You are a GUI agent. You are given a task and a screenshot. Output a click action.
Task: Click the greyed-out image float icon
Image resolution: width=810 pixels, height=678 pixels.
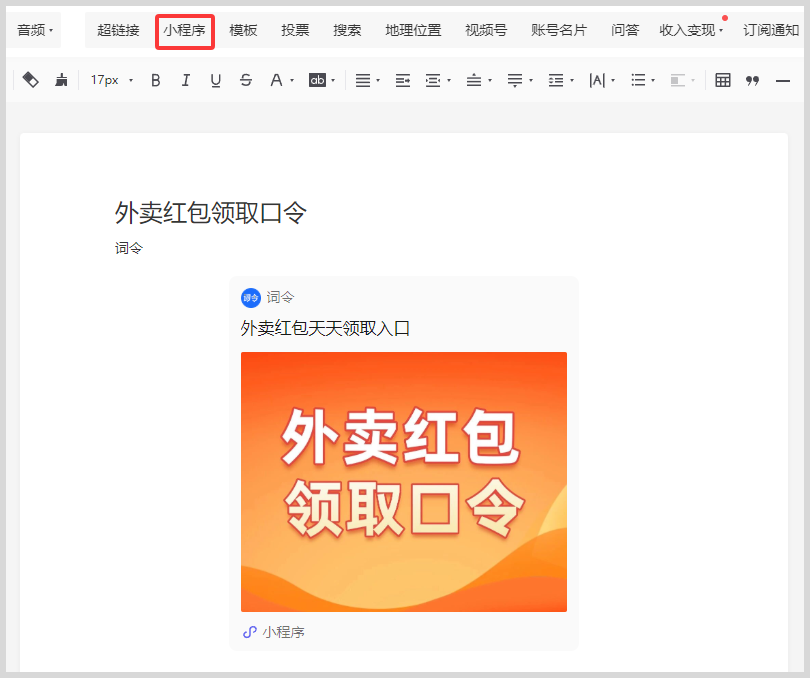pos(678,80)
